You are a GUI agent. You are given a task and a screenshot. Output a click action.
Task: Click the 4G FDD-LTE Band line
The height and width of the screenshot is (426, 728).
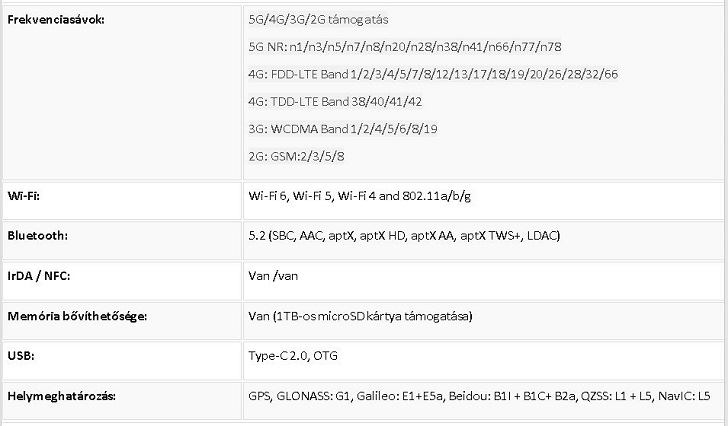(x=433, y=74)
